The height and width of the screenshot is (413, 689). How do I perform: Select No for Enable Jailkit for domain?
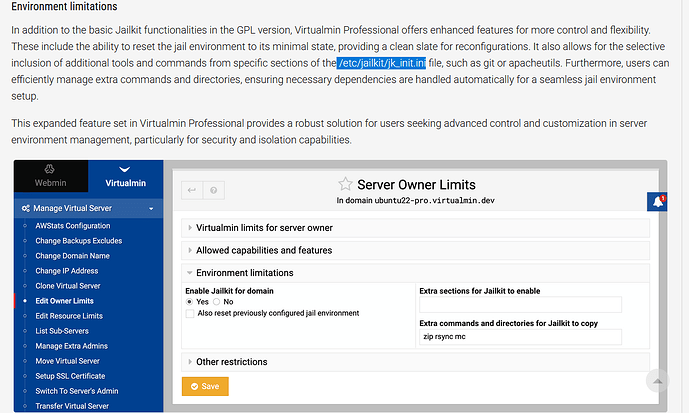[216, 301]
